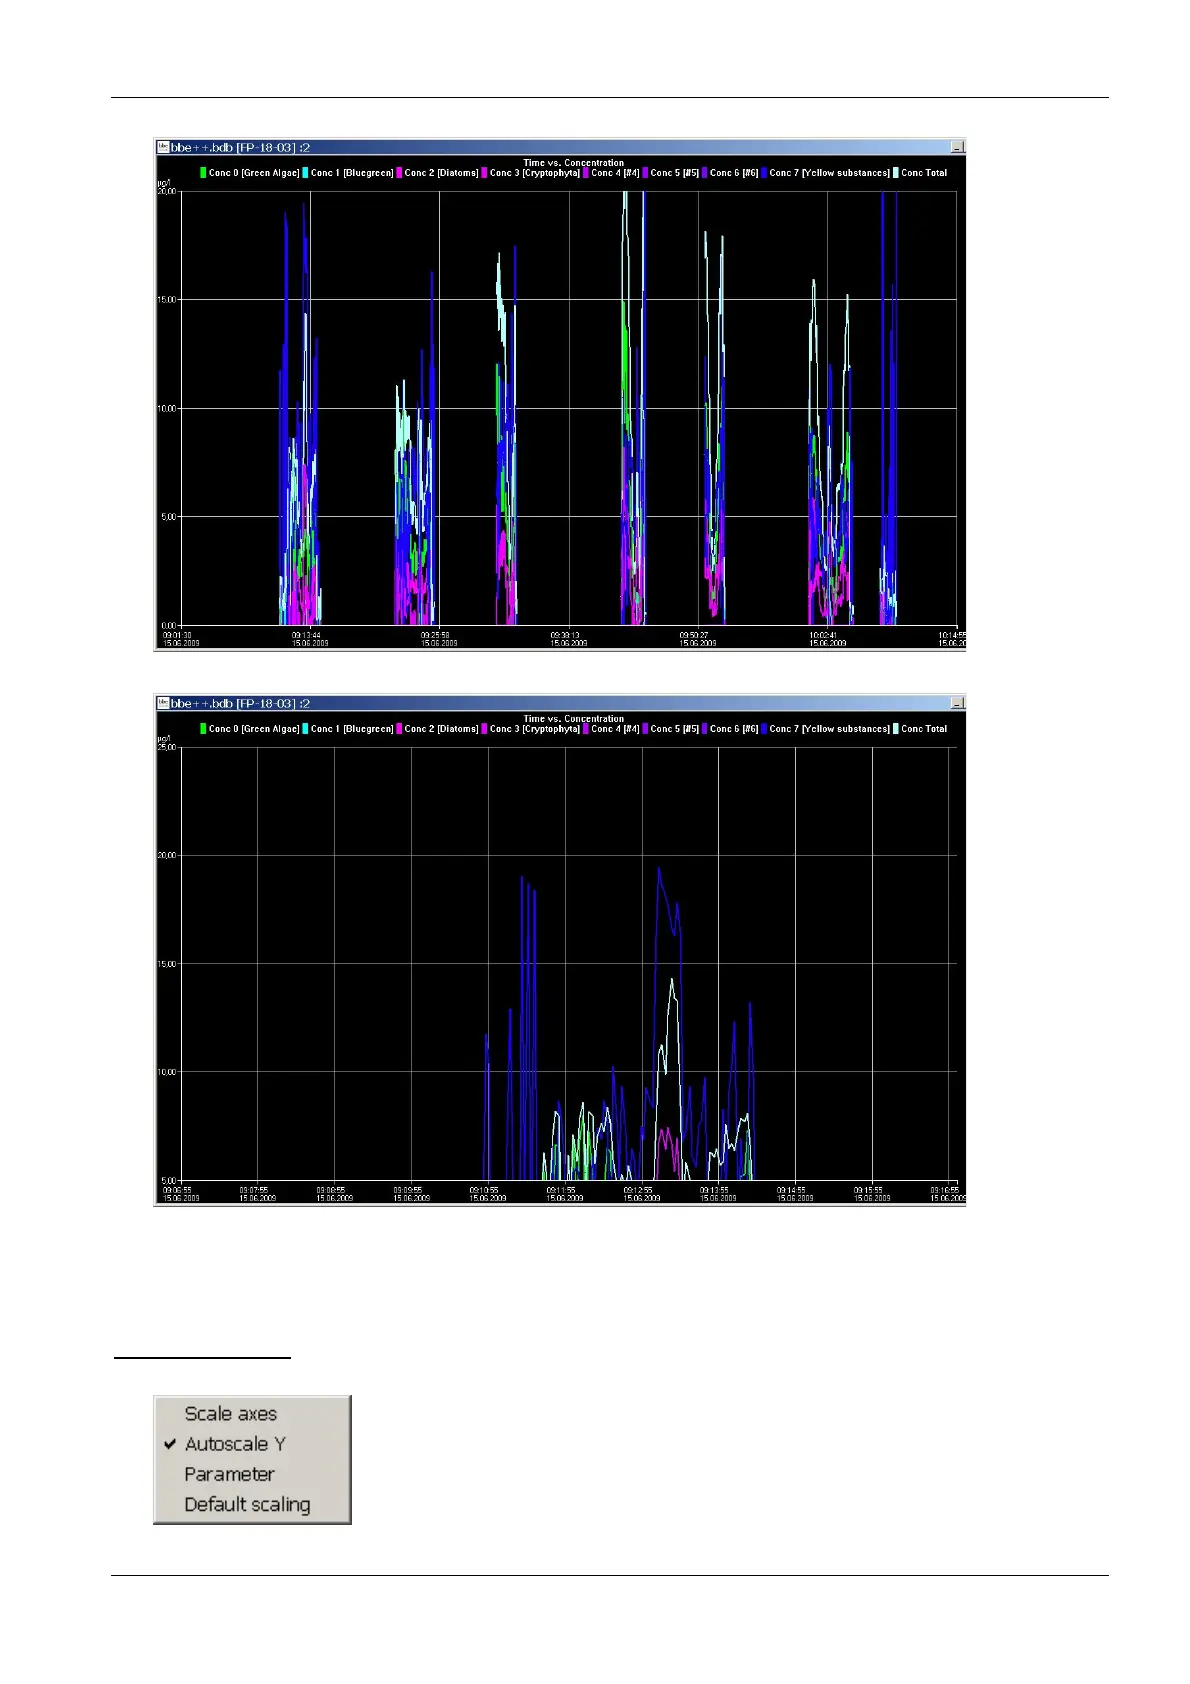Minimize the lower chart window
Viewport: 1190px width, 1684px height.
[x=957, y=703]
